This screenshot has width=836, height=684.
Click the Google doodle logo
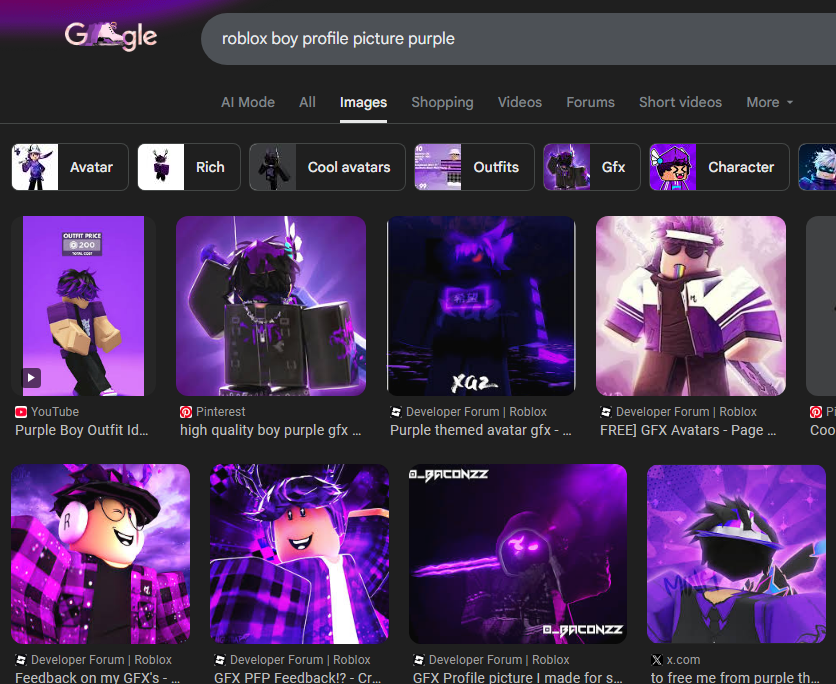pyautogui.click(x=111, y=36)
